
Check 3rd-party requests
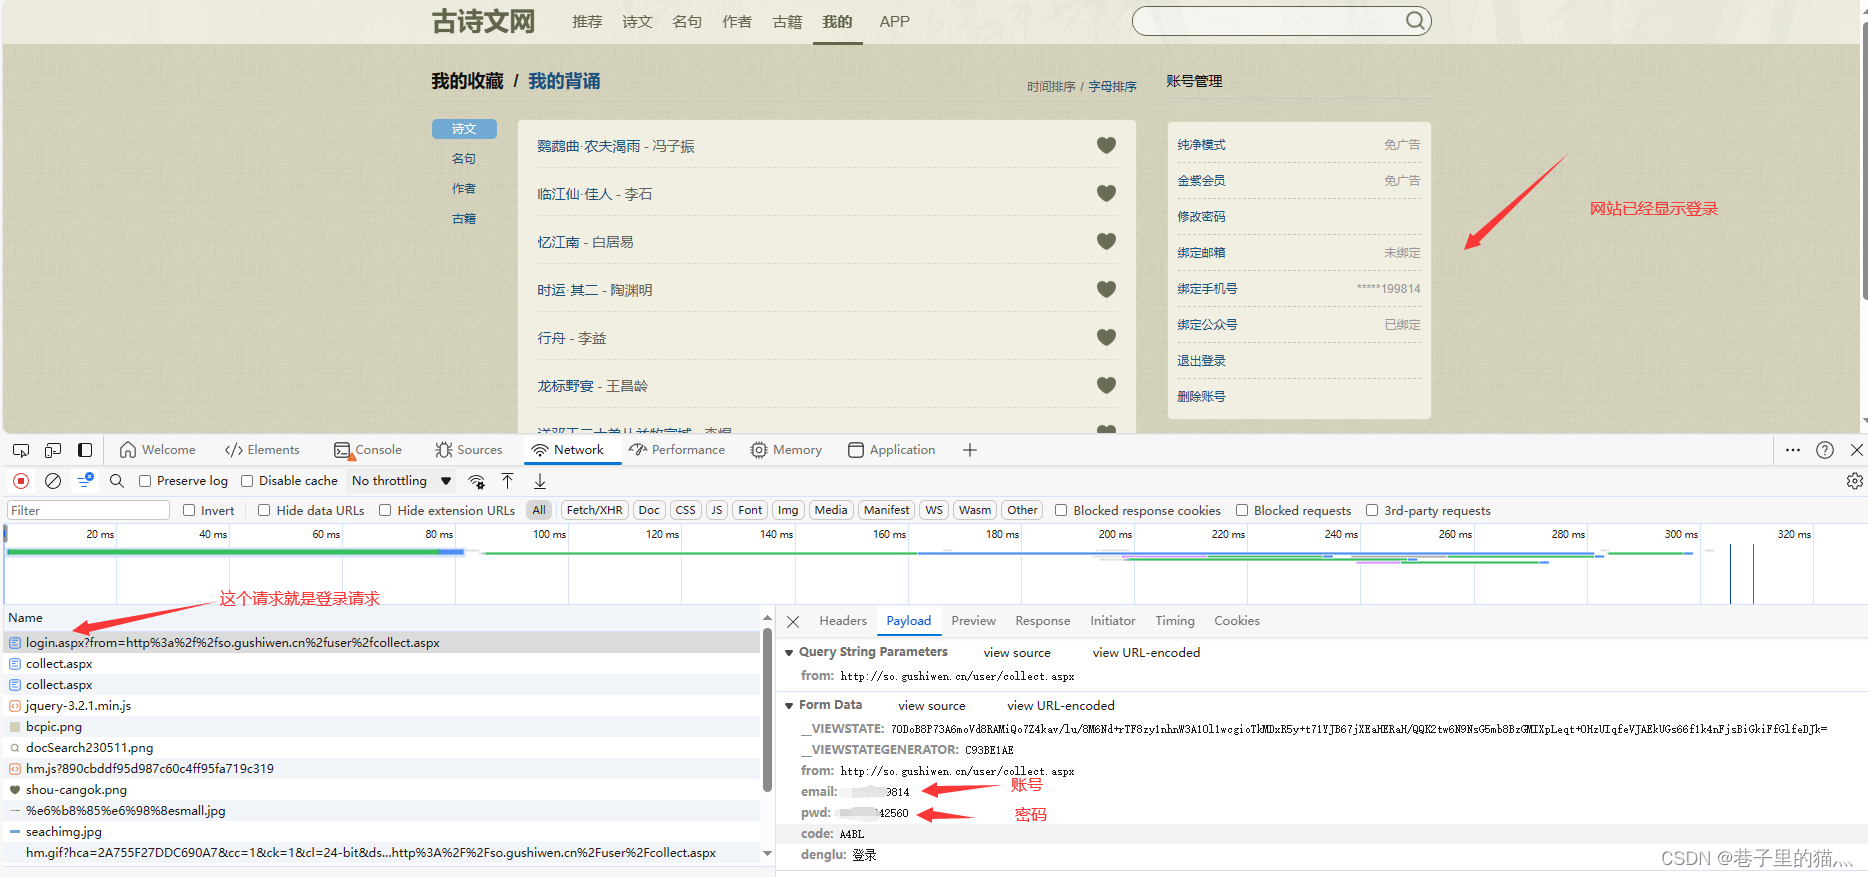point(1372,510)
